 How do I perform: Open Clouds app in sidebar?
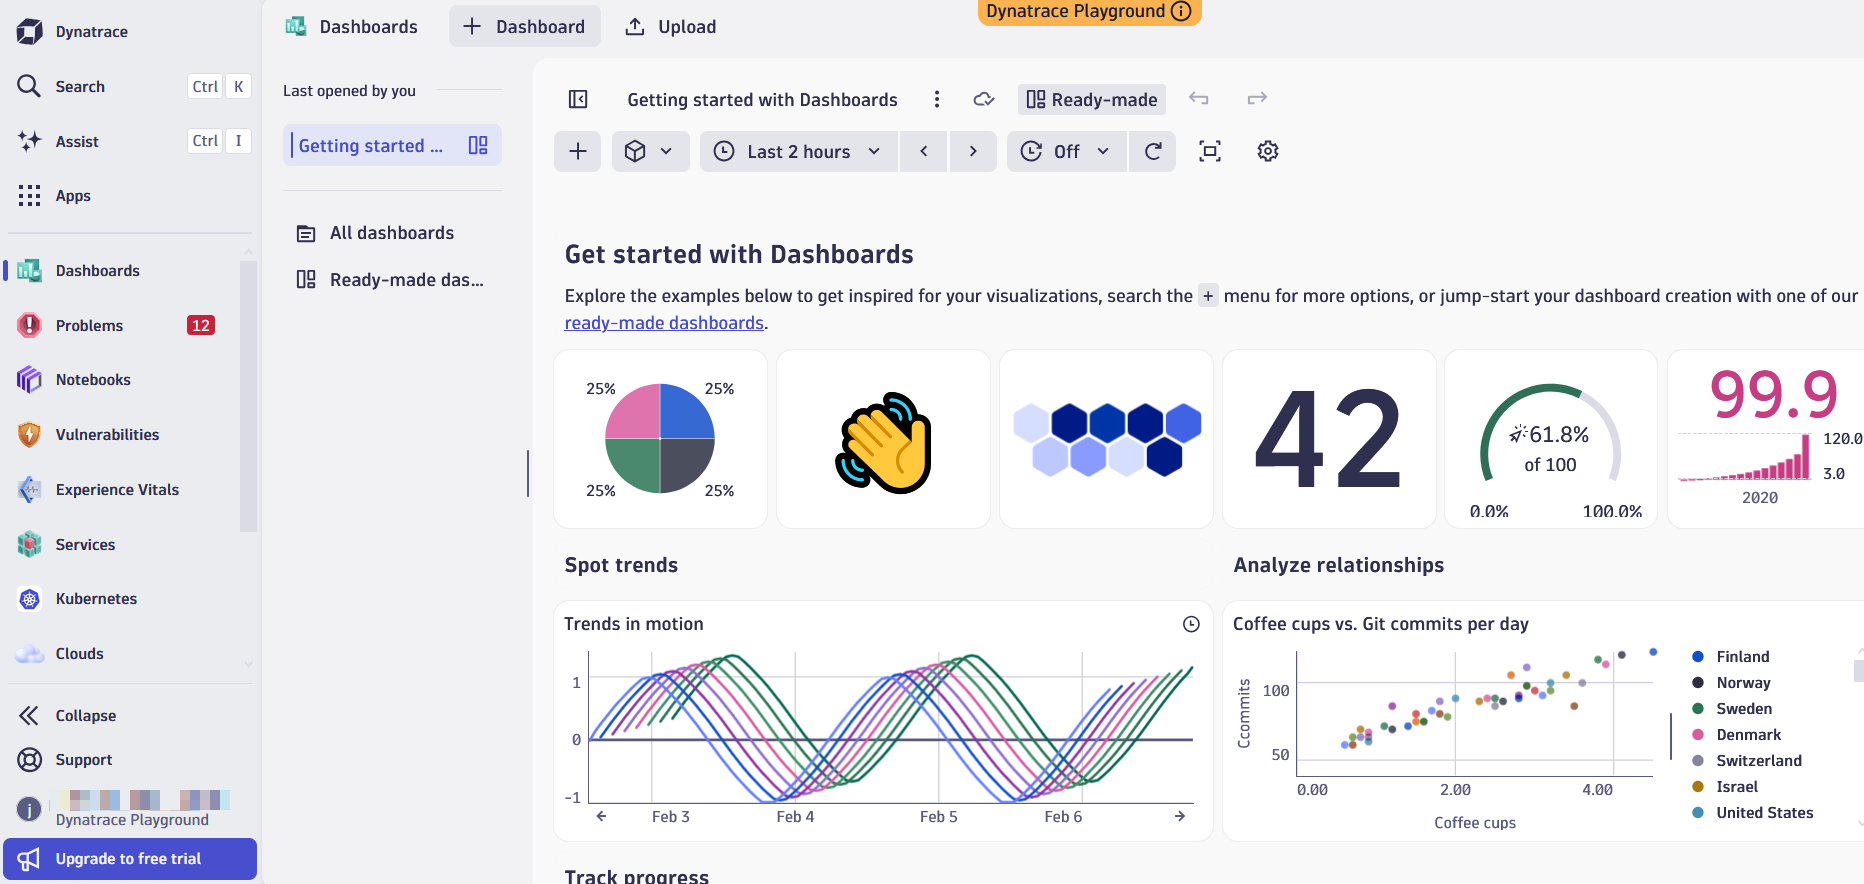pos(118,654)
